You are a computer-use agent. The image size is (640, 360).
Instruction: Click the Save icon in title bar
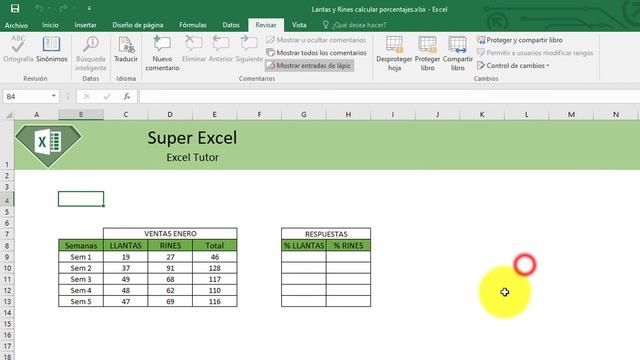tap(15, 8)
